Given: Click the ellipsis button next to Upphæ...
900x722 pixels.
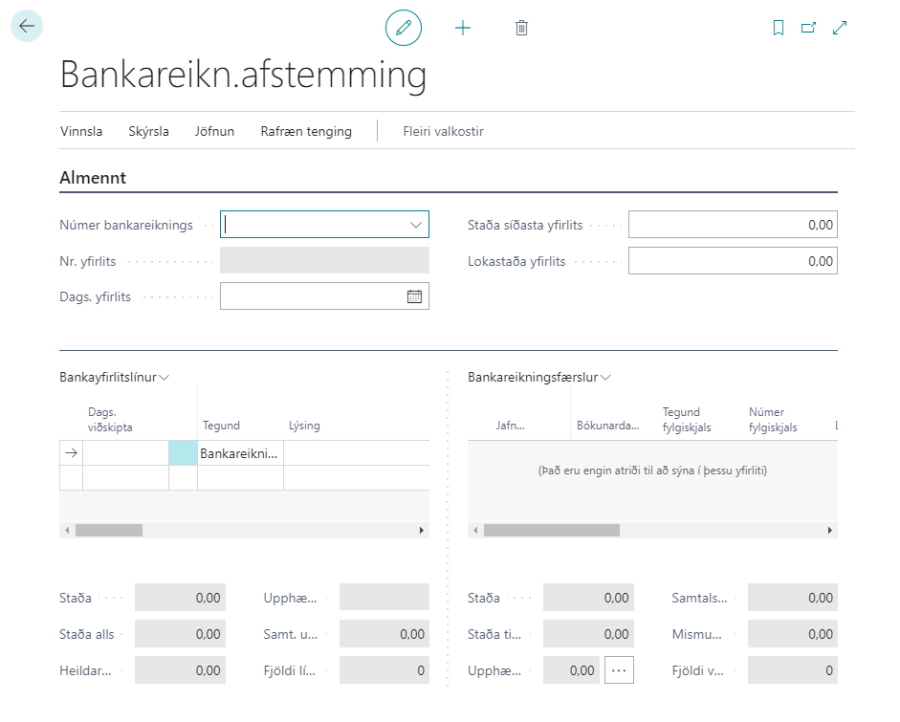Looking at the screenshot, I should point(619,671).
